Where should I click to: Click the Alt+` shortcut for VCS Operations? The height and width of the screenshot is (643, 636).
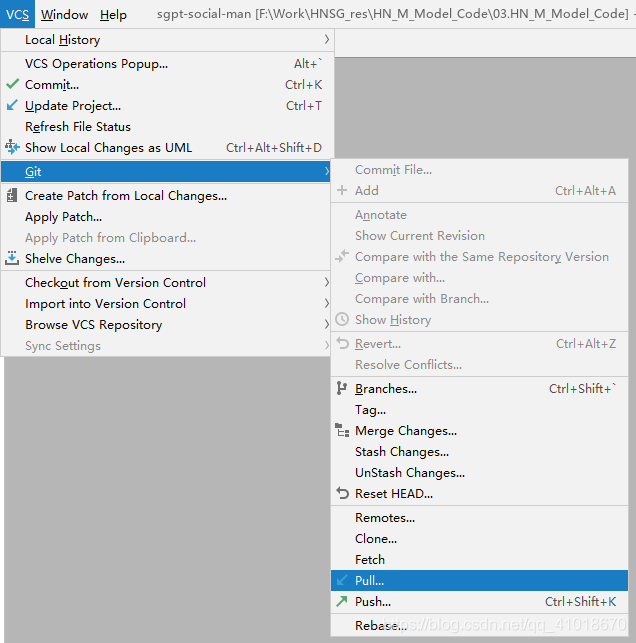pyautogui.click(x=308, y=63)
